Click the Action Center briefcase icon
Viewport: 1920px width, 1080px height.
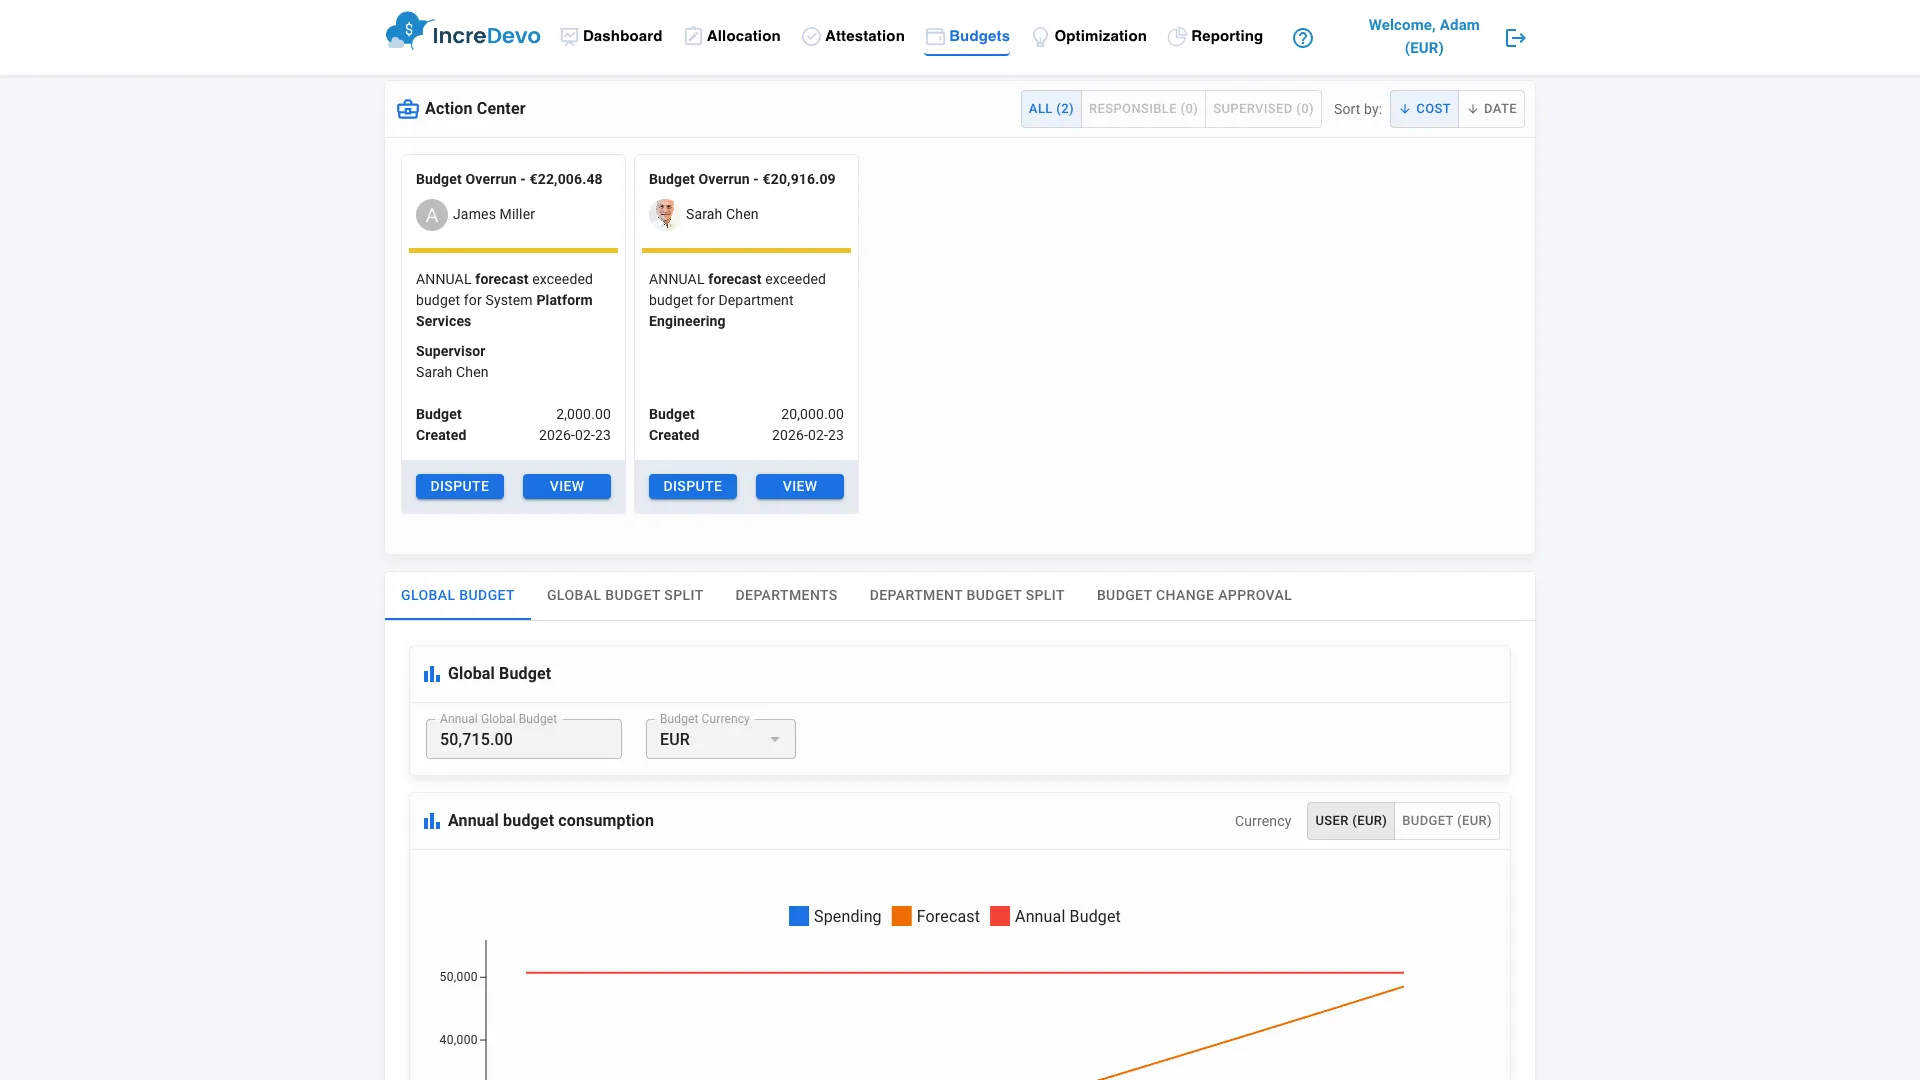(x=407, y=108)
